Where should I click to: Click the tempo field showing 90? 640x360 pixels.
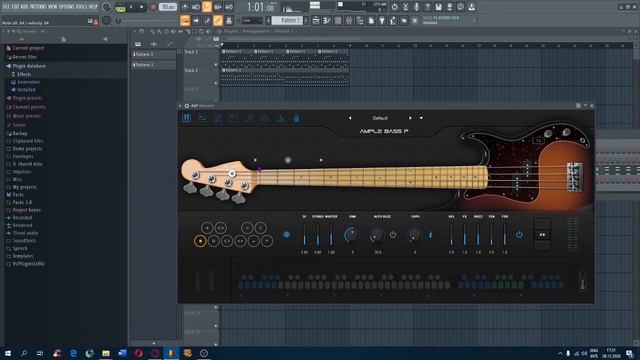click(168, 7)
